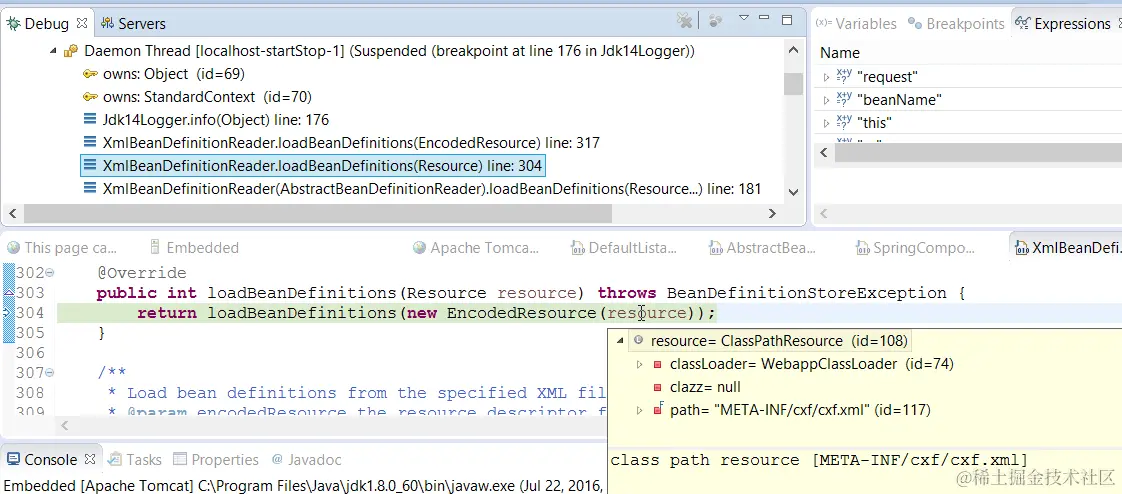Collapse the resource= ClassPathResource node
This screenshot has width=1122, height=494.
tap(620, 341)
